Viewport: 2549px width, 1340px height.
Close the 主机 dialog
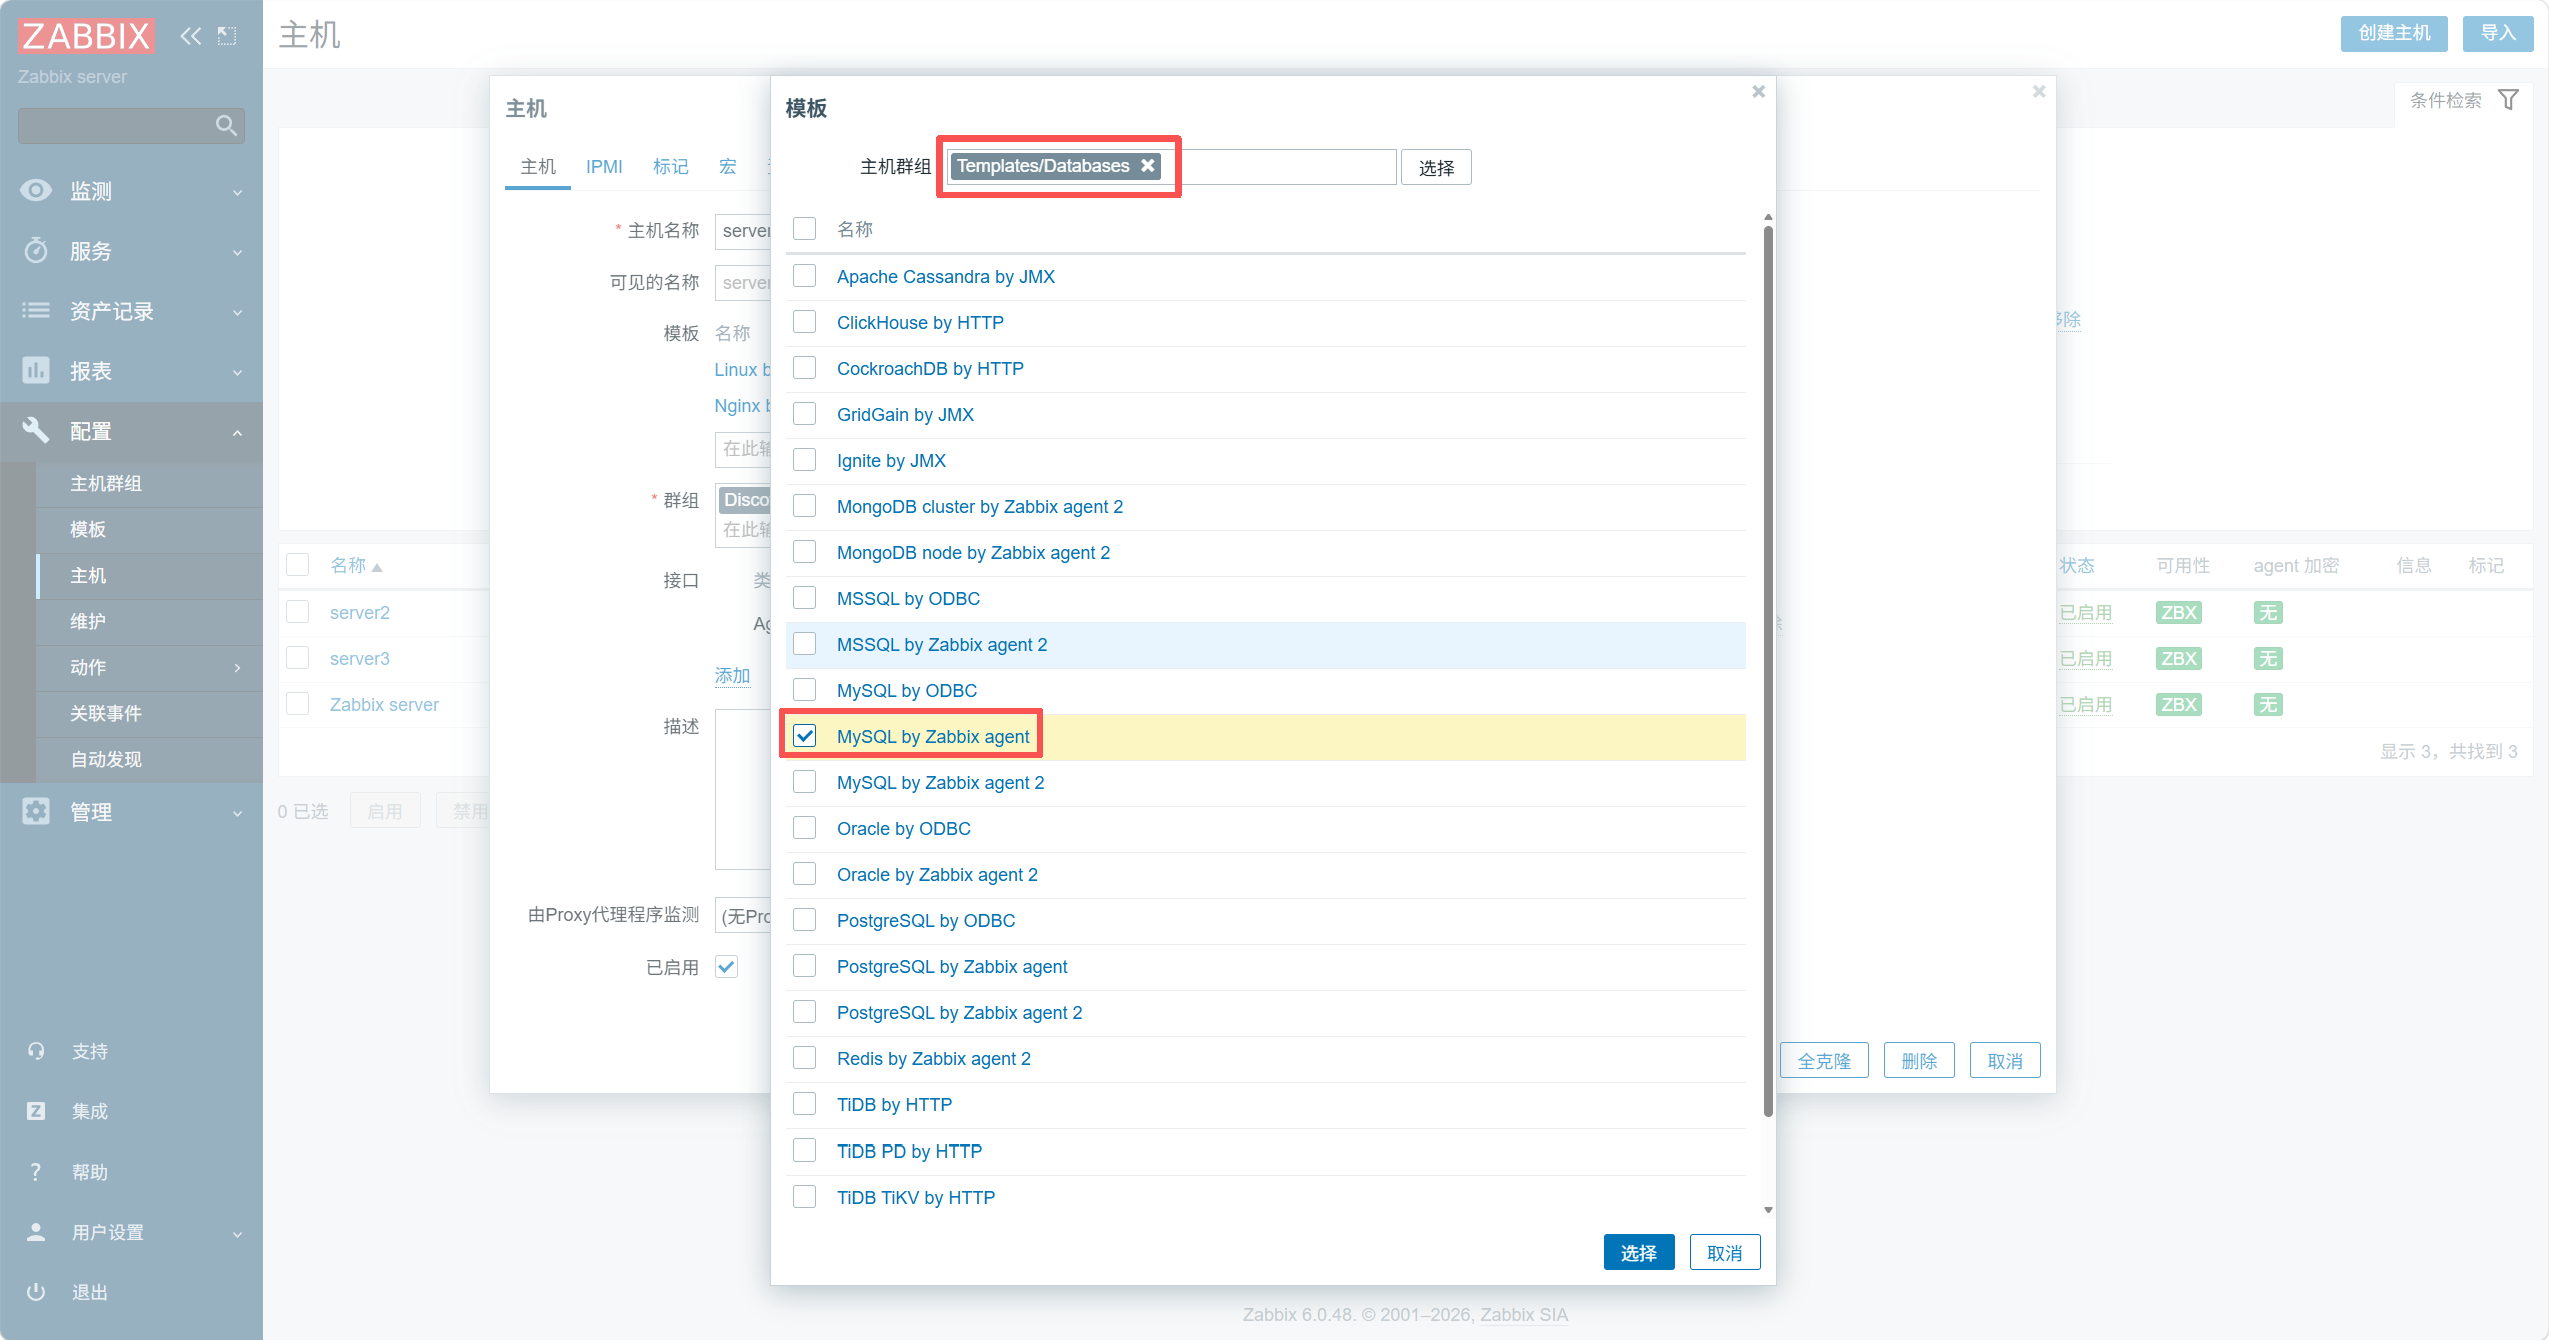(x=2039, y=92)
